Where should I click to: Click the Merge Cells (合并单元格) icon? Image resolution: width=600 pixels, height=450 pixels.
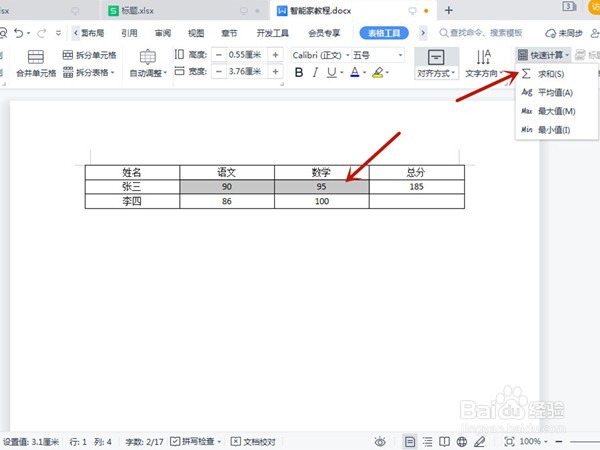(x=36, y=57)
